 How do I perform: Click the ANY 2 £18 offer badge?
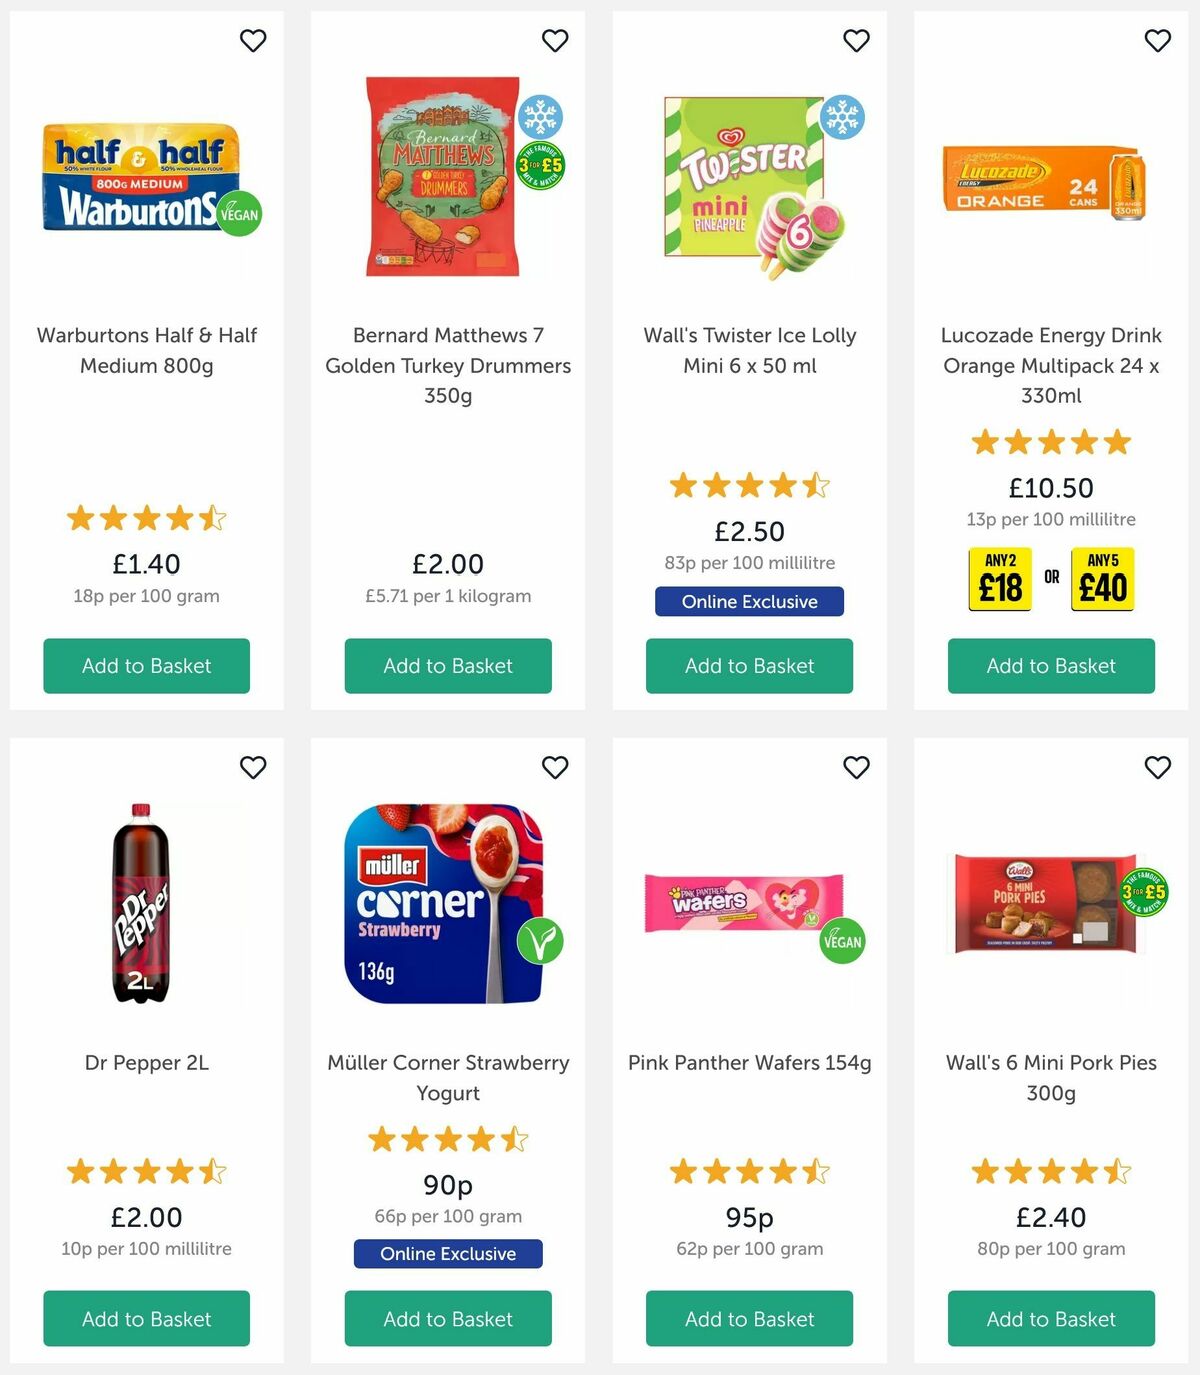pos(998,577)
